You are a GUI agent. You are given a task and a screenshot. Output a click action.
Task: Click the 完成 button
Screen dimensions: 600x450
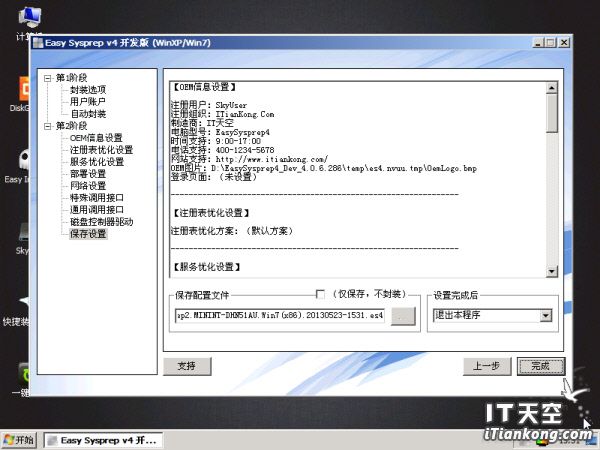(541, 366)
